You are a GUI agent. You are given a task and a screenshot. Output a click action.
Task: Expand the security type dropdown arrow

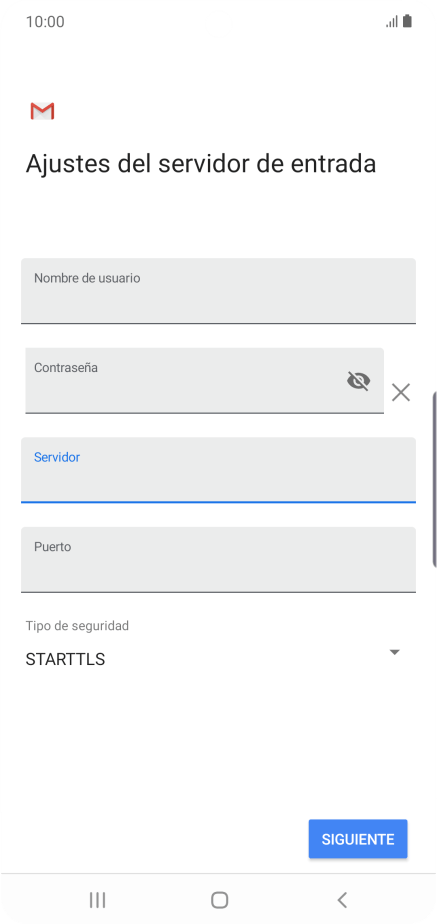[395, 652]
